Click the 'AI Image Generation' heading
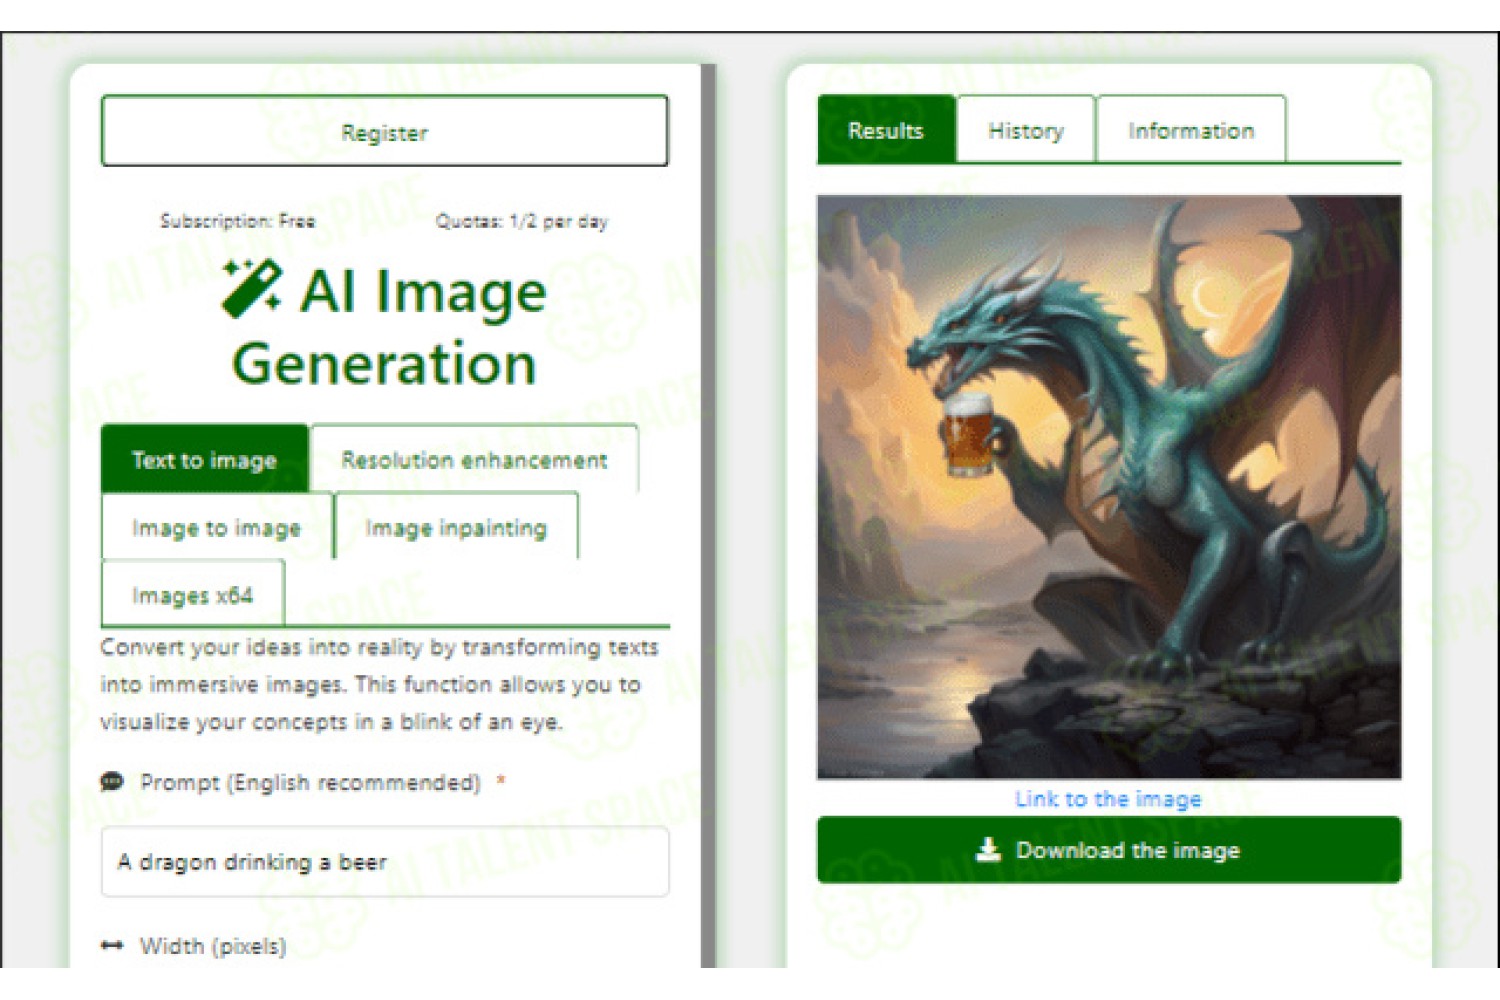Screen dimensions: 1500x1000 point(385,326)
